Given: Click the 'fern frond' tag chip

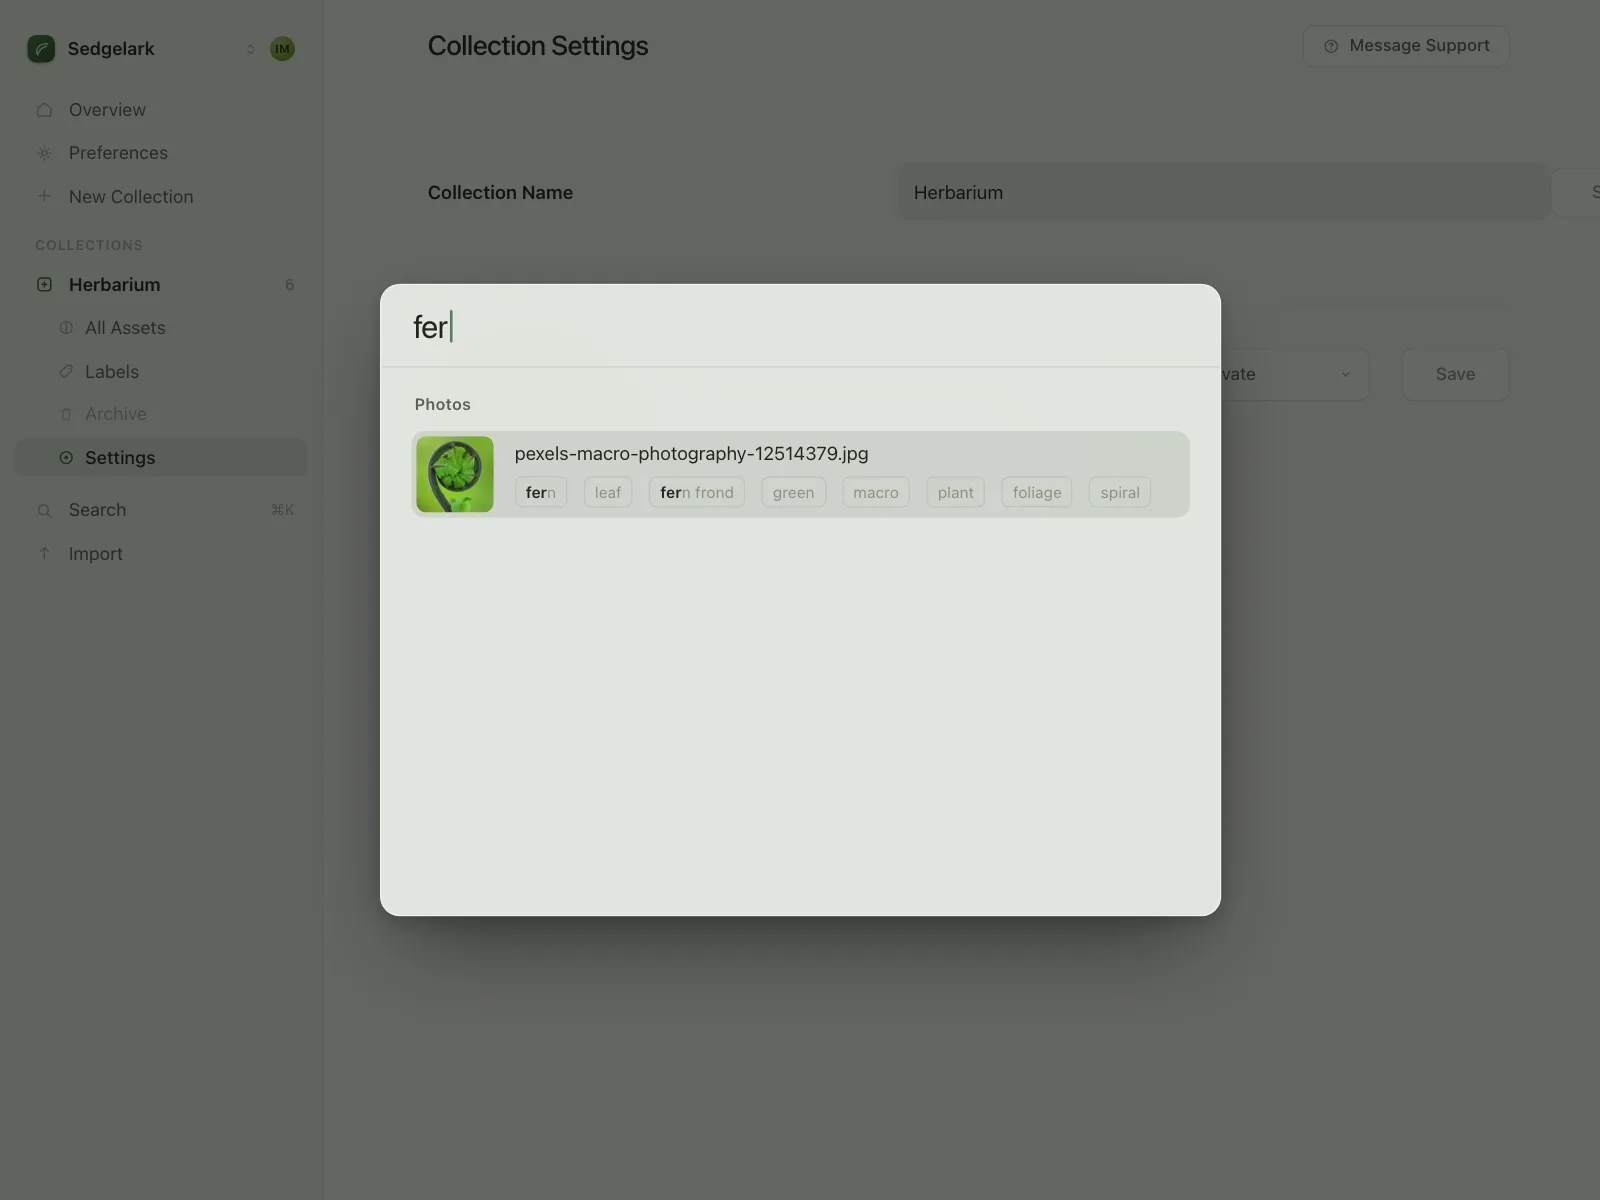Looking at the screenshot, I should click(x=697, y=492).
